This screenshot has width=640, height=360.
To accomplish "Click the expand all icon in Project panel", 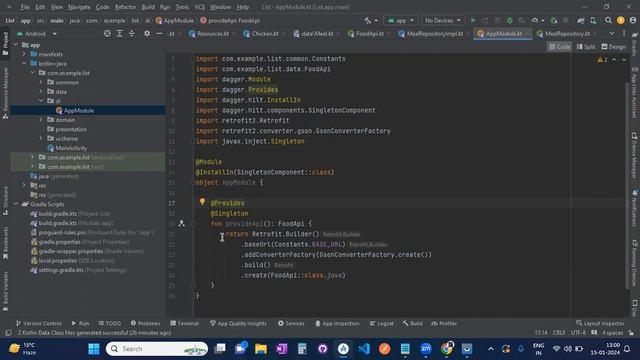I will tap(119, 34).
